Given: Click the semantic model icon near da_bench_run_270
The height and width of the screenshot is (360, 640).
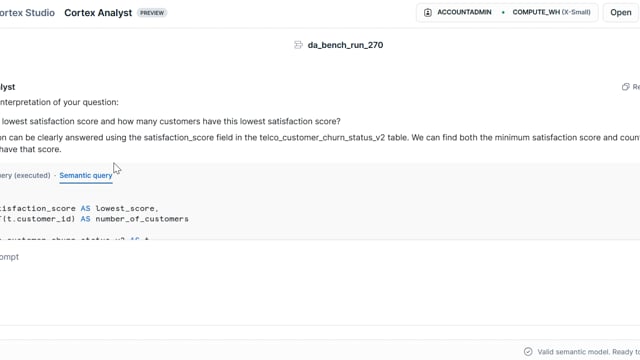Looking at the screenshot, I should click(298, 45).
